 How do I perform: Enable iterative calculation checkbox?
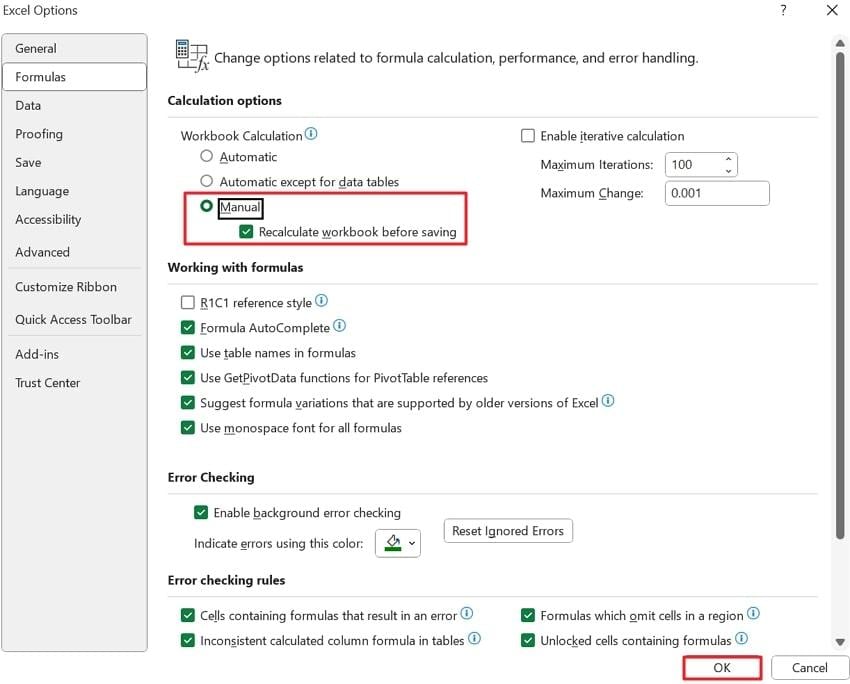(528, 135)
